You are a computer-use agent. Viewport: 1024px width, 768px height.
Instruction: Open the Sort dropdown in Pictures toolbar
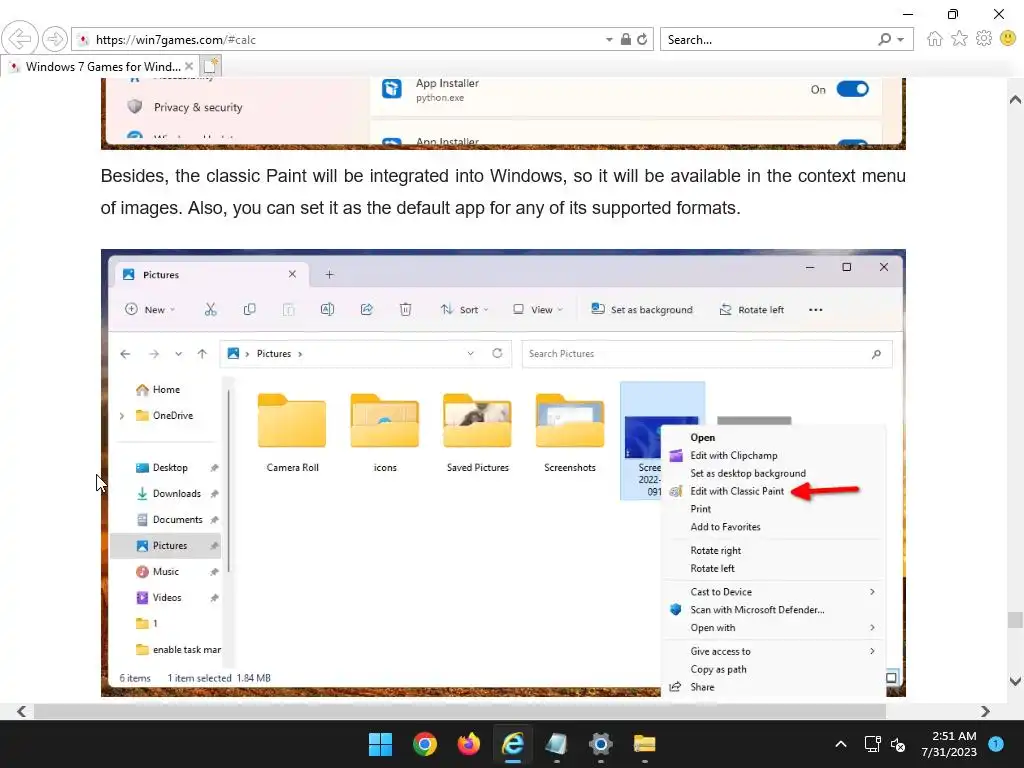pos(464,310)
